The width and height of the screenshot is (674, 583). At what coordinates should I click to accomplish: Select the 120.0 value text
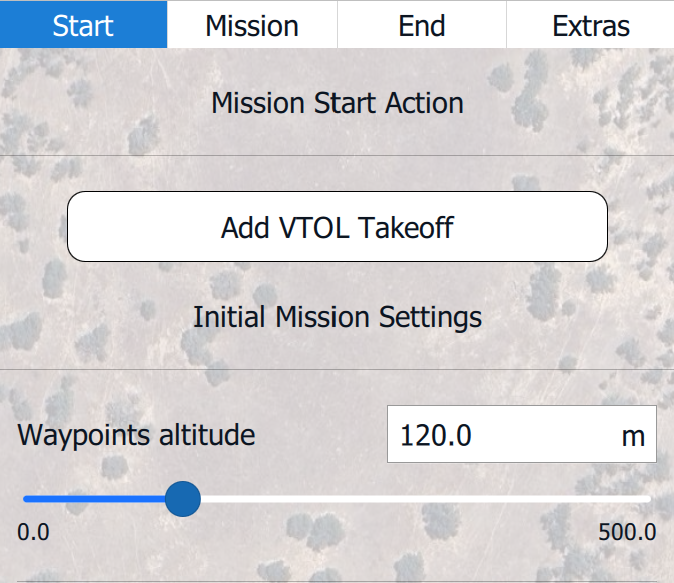point(436,436)
